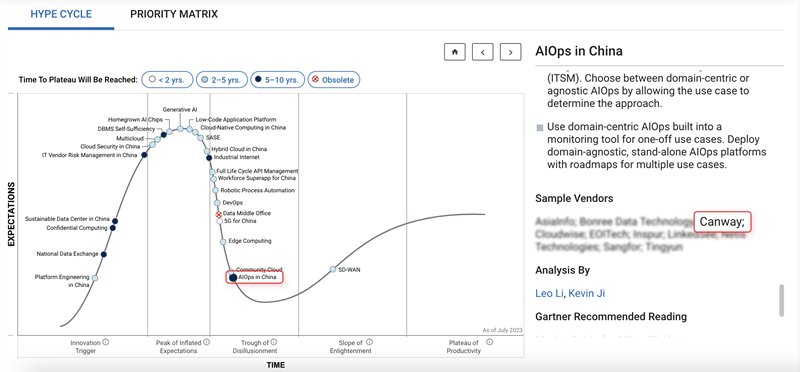
Task: Select the SD-WAN point on curve
Action: coord(333,269)
